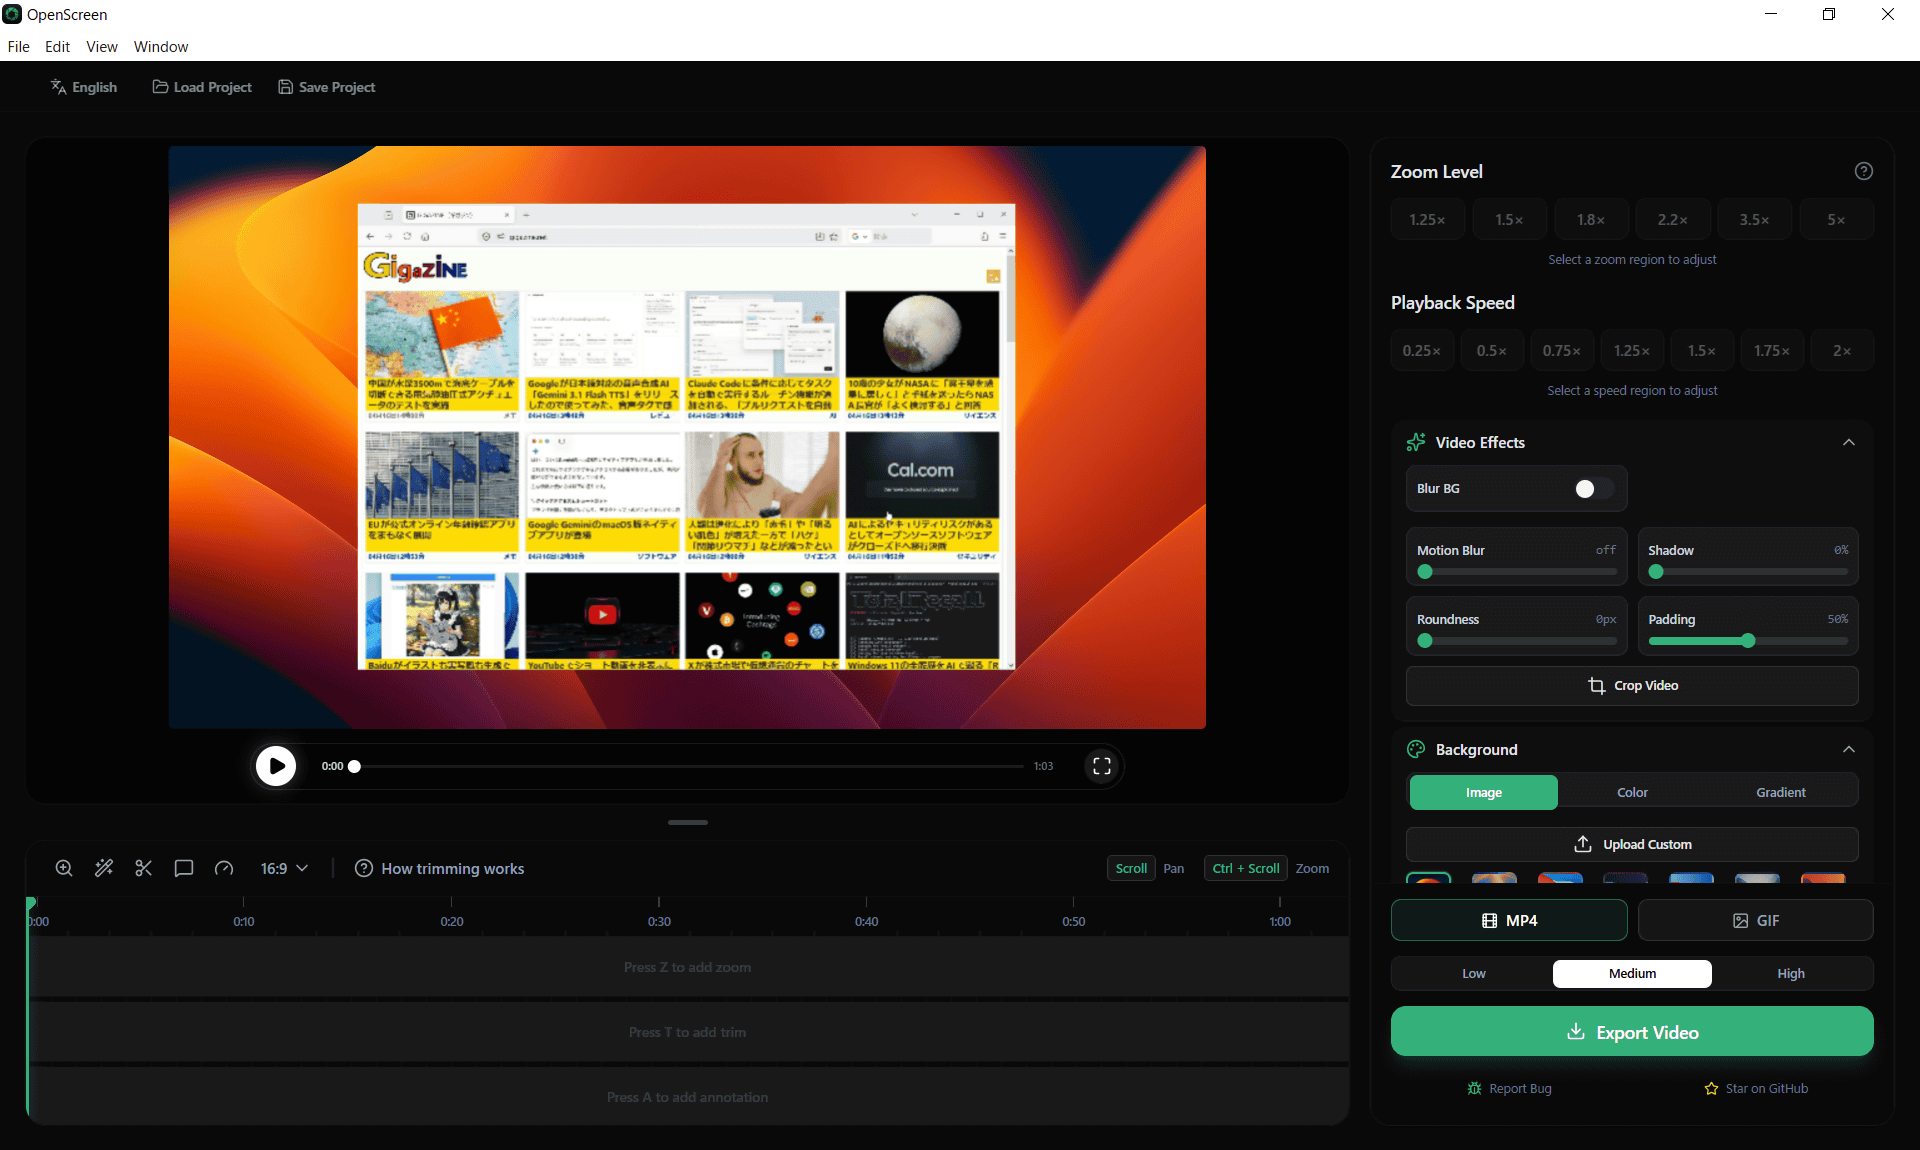Viewport: 1920px width, 1150px height.
Task: Click the zoom magnifier icon in timeline toolbar
Action: (x=64, y=868)
